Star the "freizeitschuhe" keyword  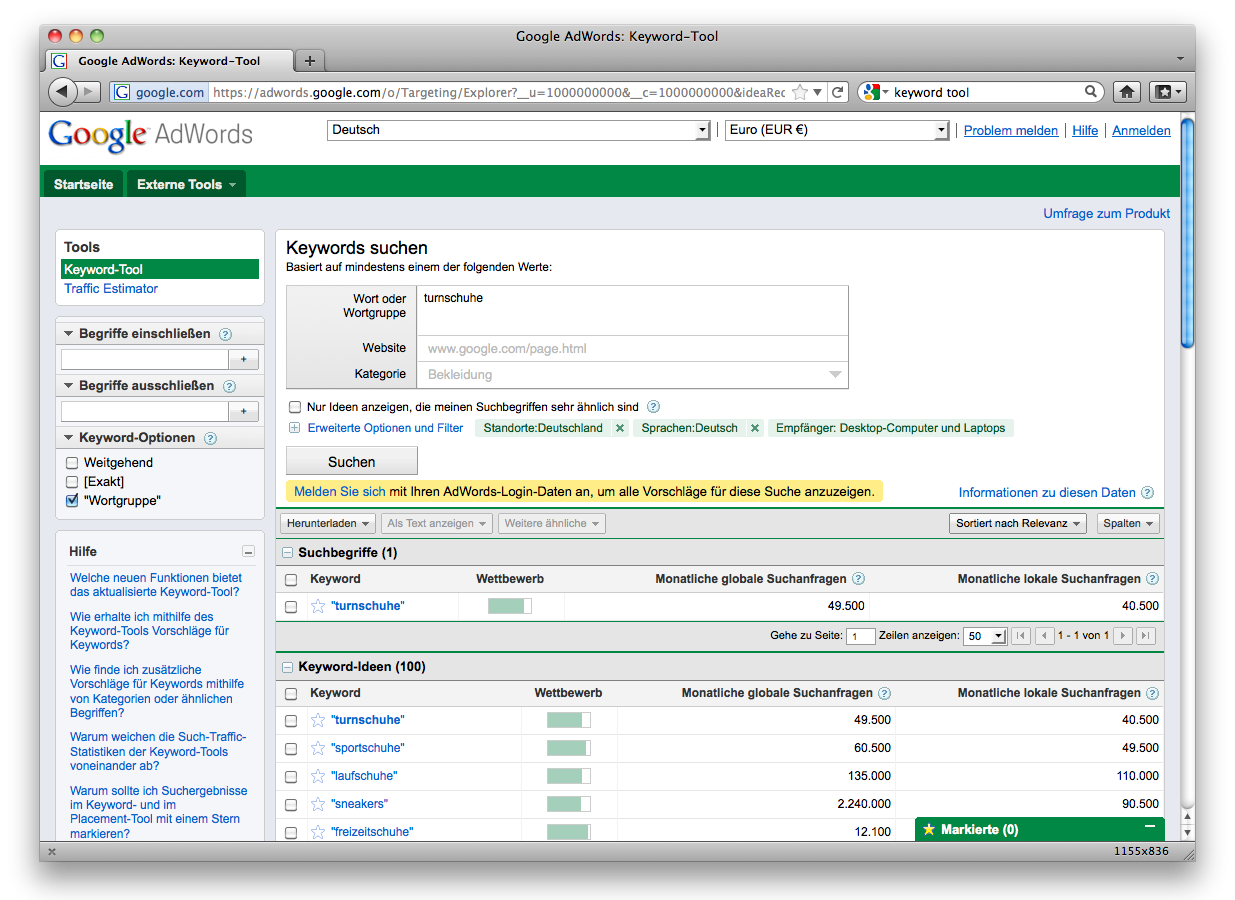pos(318,832)
